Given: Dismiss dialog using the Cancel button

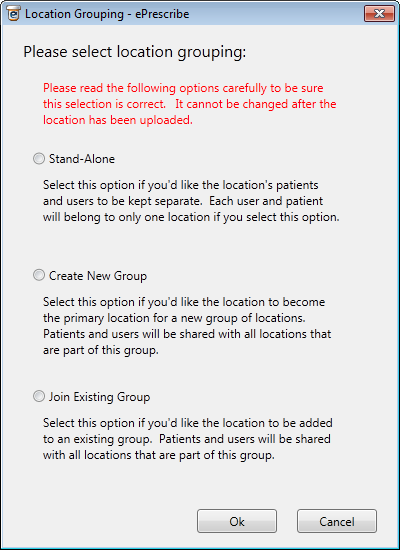Looking at the screenshot, I should (x=337, y=521).
